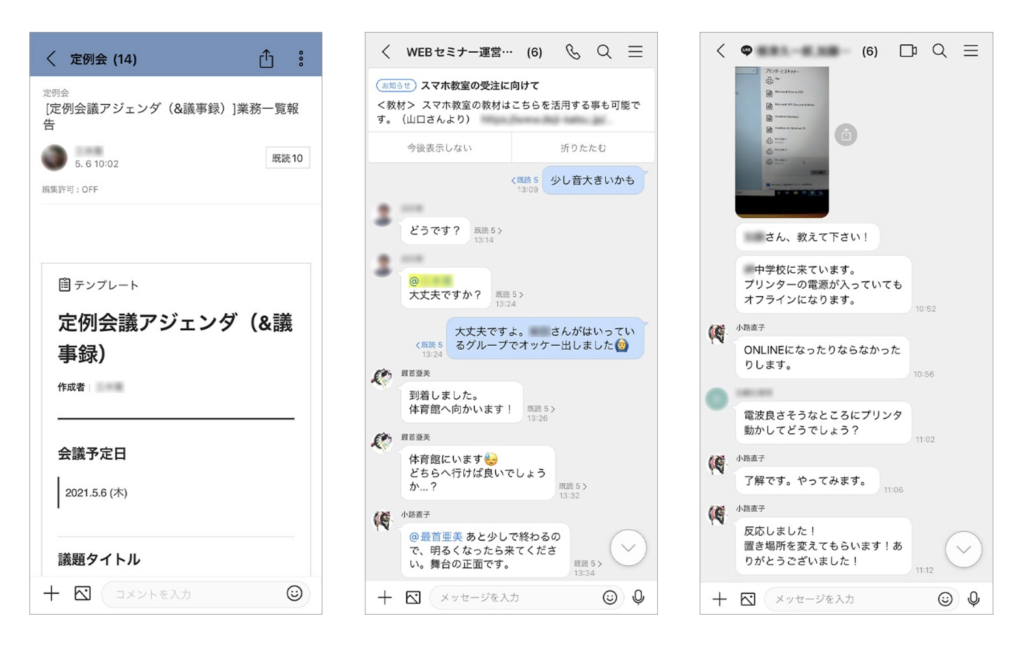Screen dimensions: 1024x646
Task: Collapse the announcement with 折りたたむ
Action: (583, 147)
